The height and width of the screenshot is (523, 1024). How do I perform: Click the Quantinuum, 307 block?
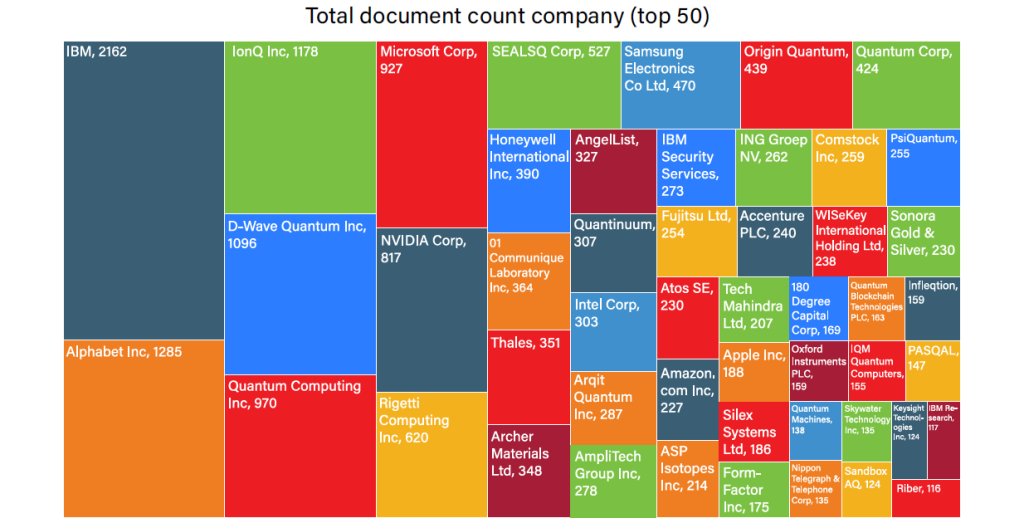613,253
